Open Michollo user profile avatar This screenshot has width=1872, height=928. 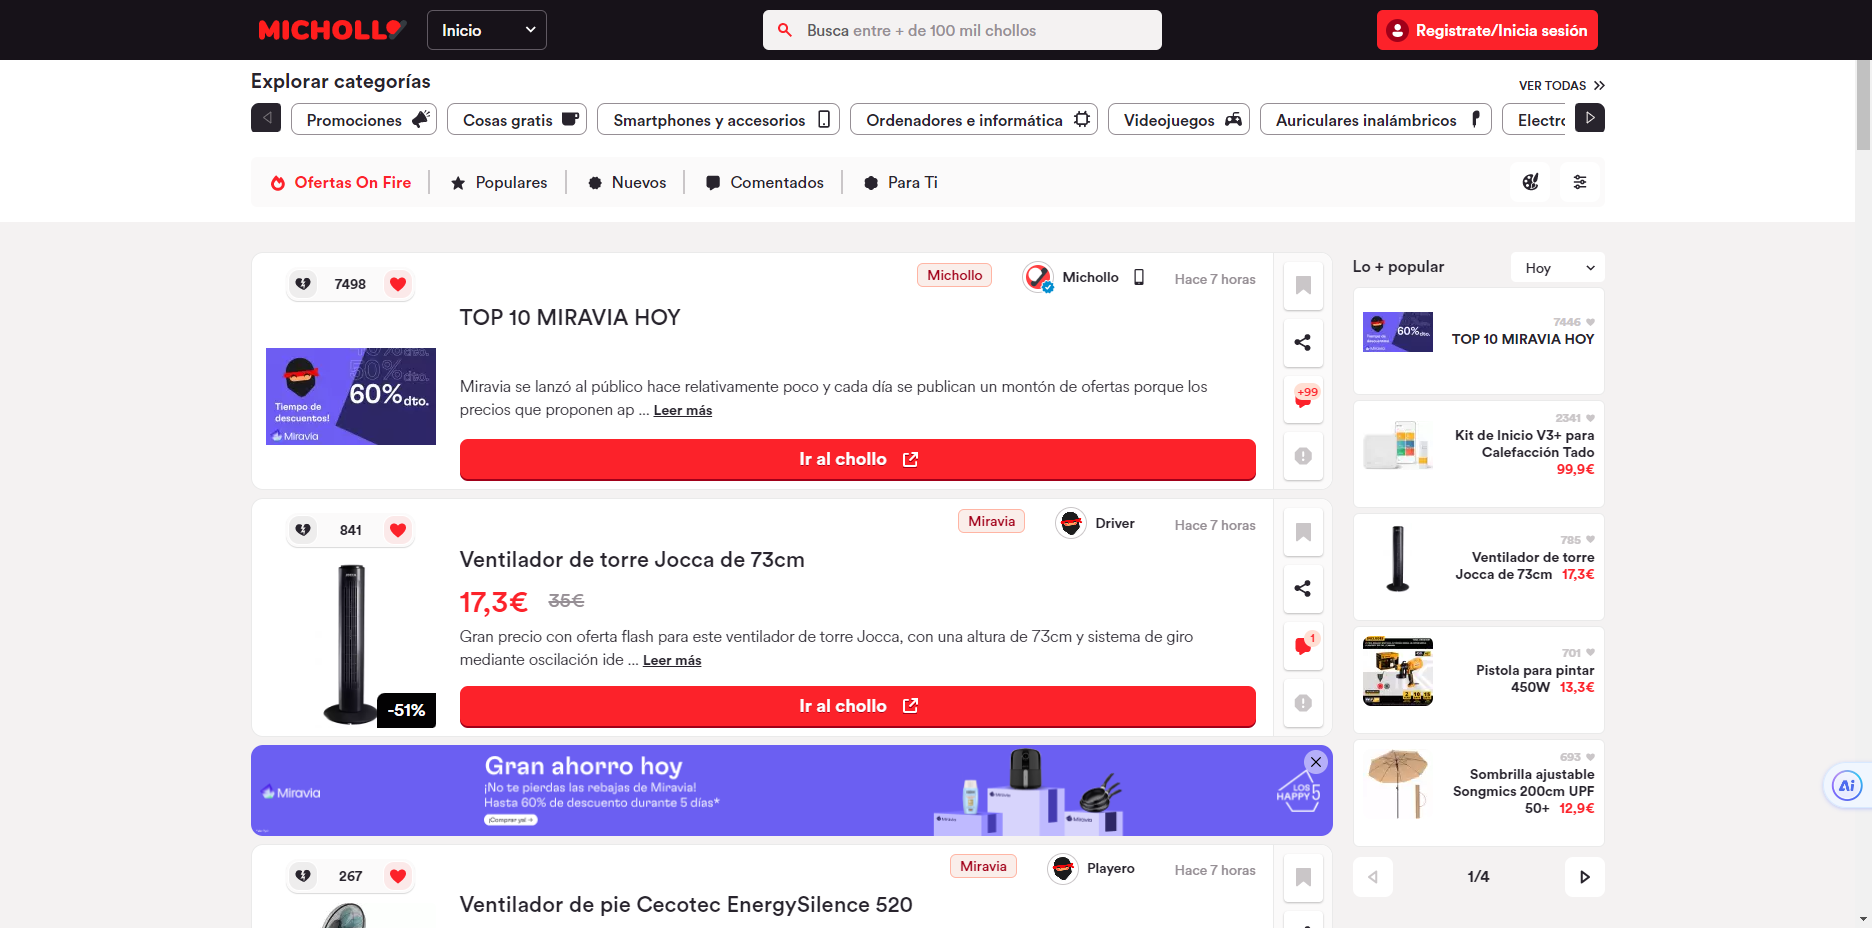click(1038, 277)
